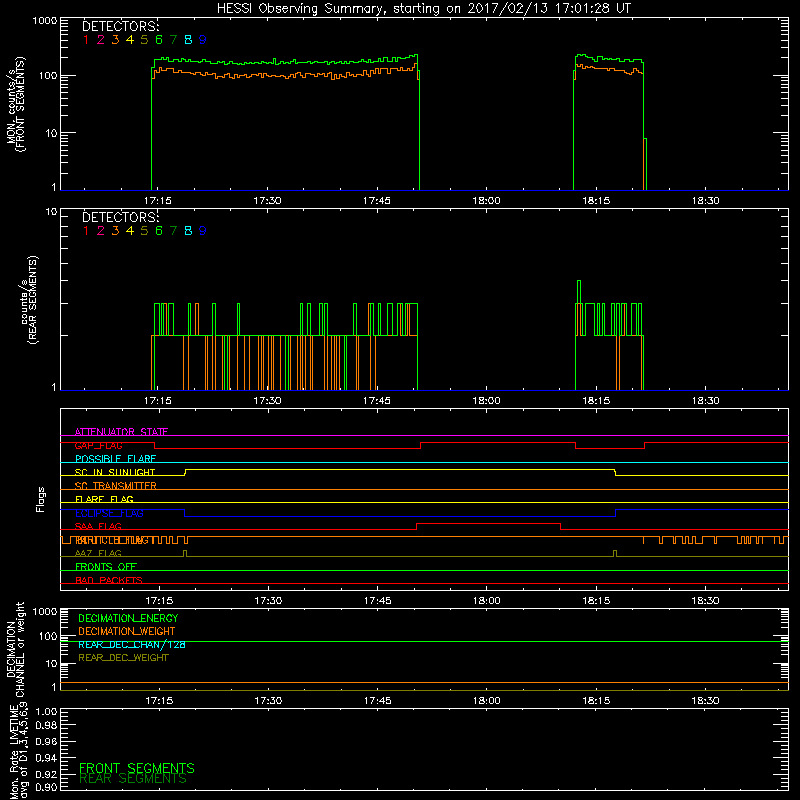Click the green FRONTS_OFF label

[x=106, y=567]
